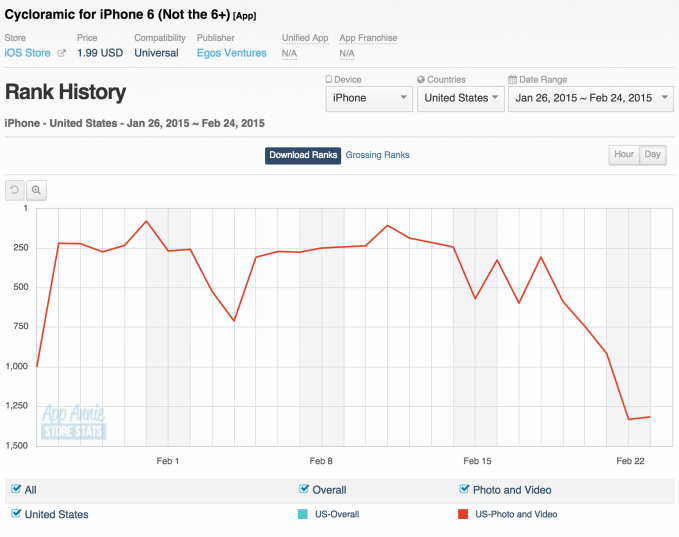
Task: Switch to the Grossing Ranks tab
Action: 377,155
